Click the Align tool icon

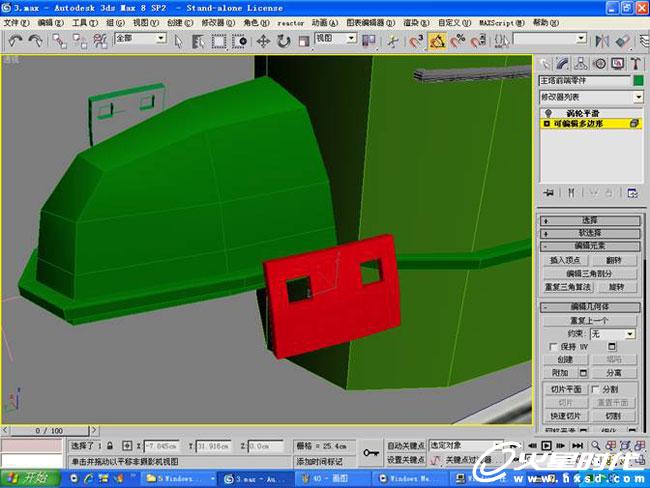coord(622,41)
